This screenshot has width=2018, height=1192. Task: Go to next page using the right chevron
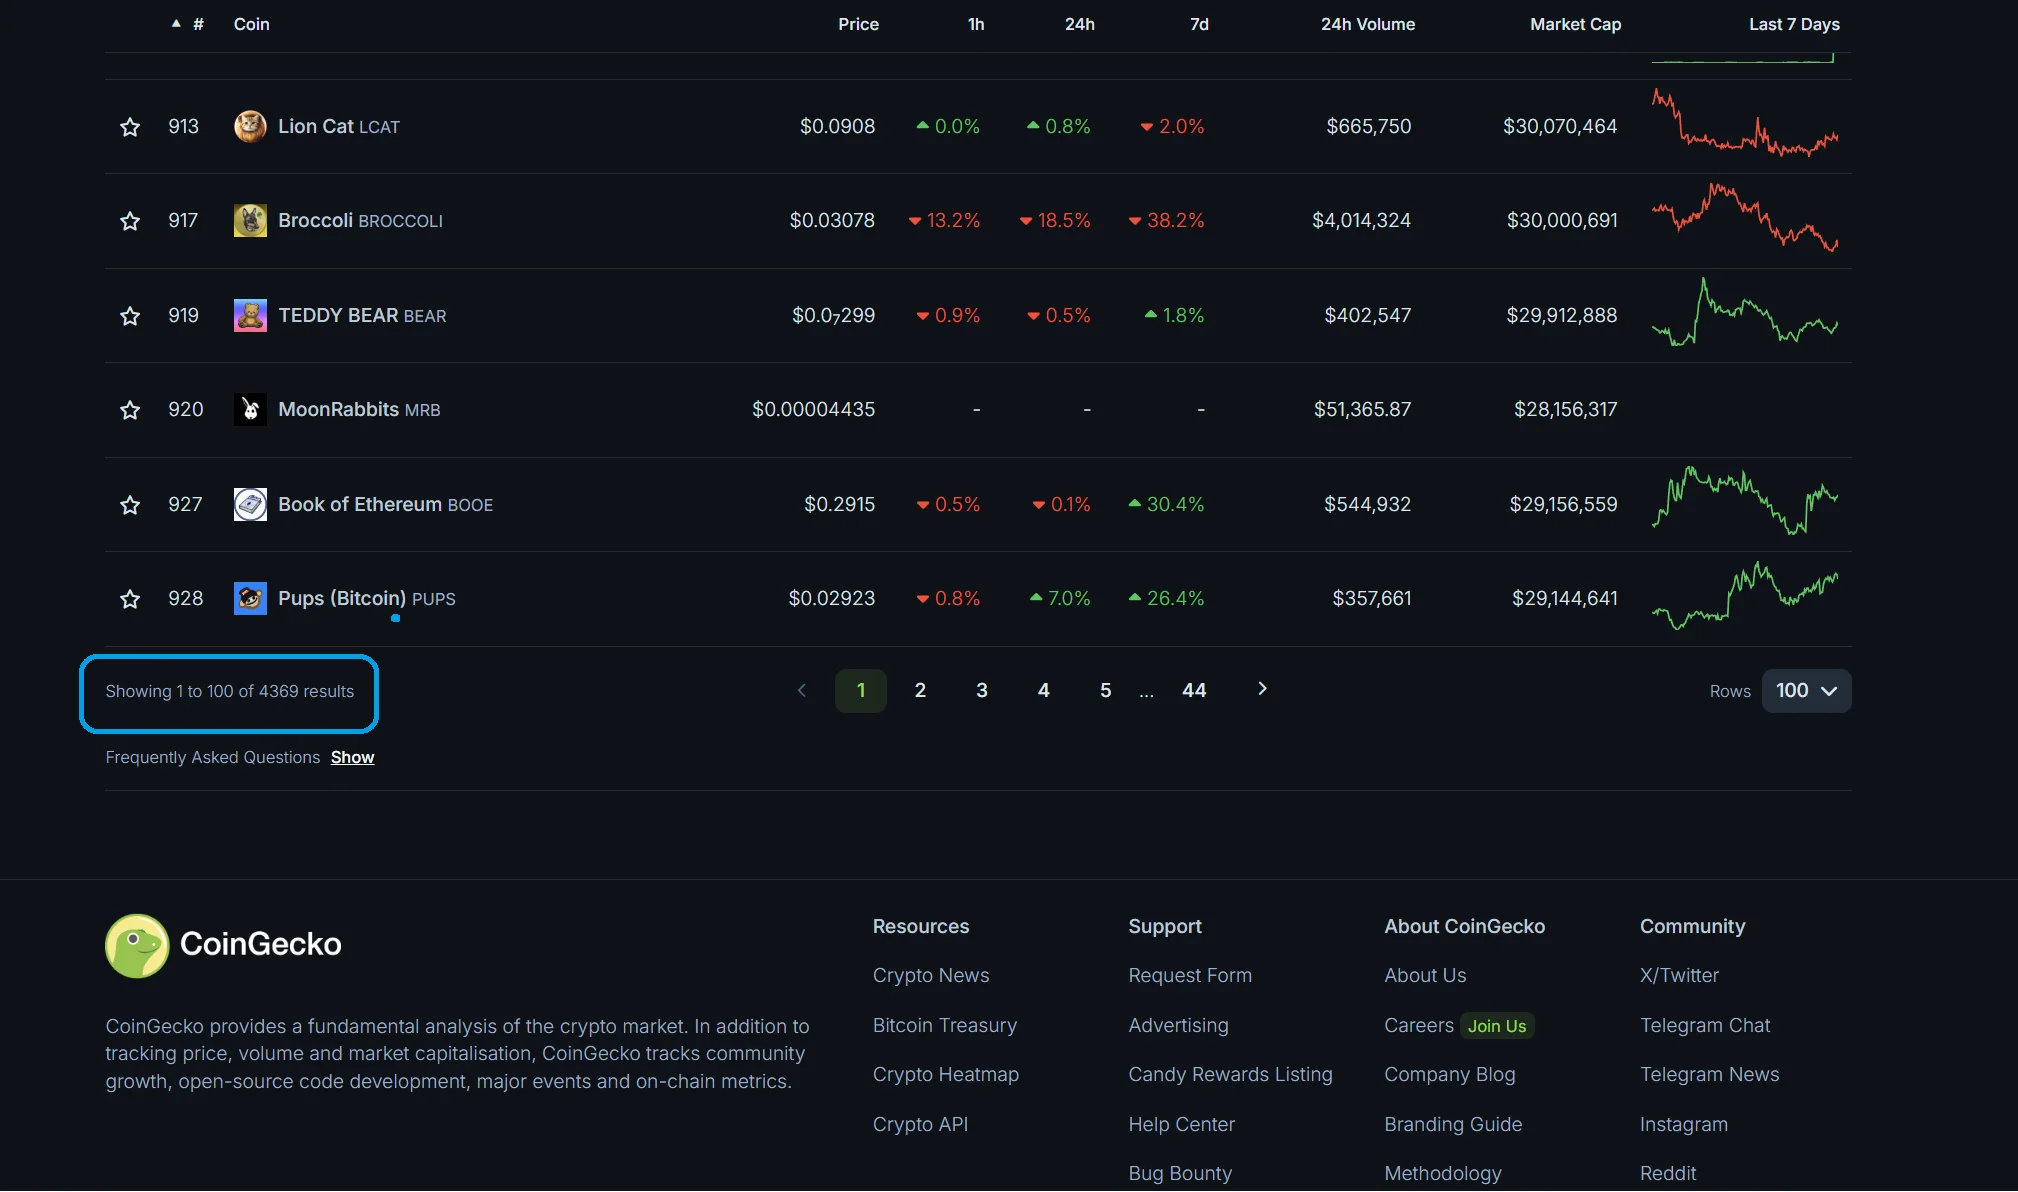tap(1261, 689)
